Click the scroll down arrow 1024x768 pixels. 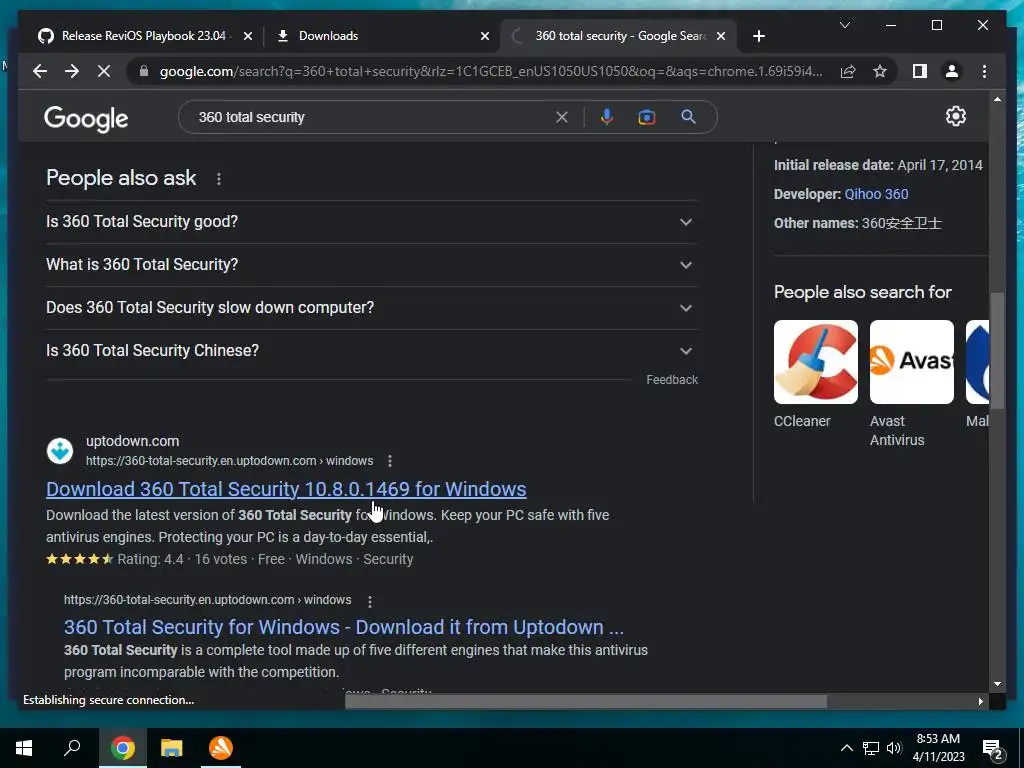997,684
